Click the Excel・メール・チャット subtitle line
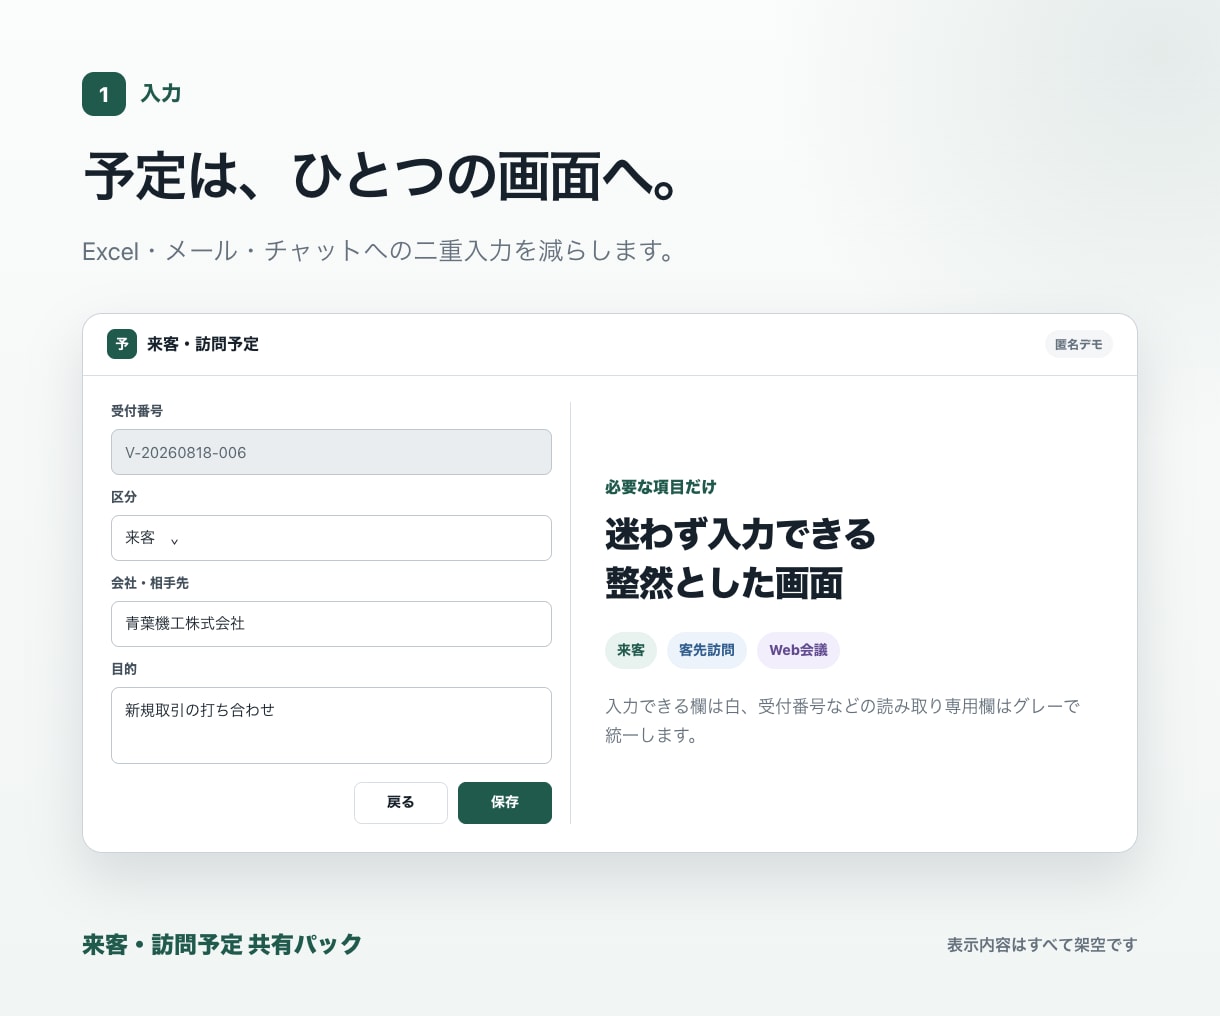The width and height of the screenshot is (1220, 1016). (378, 251)
